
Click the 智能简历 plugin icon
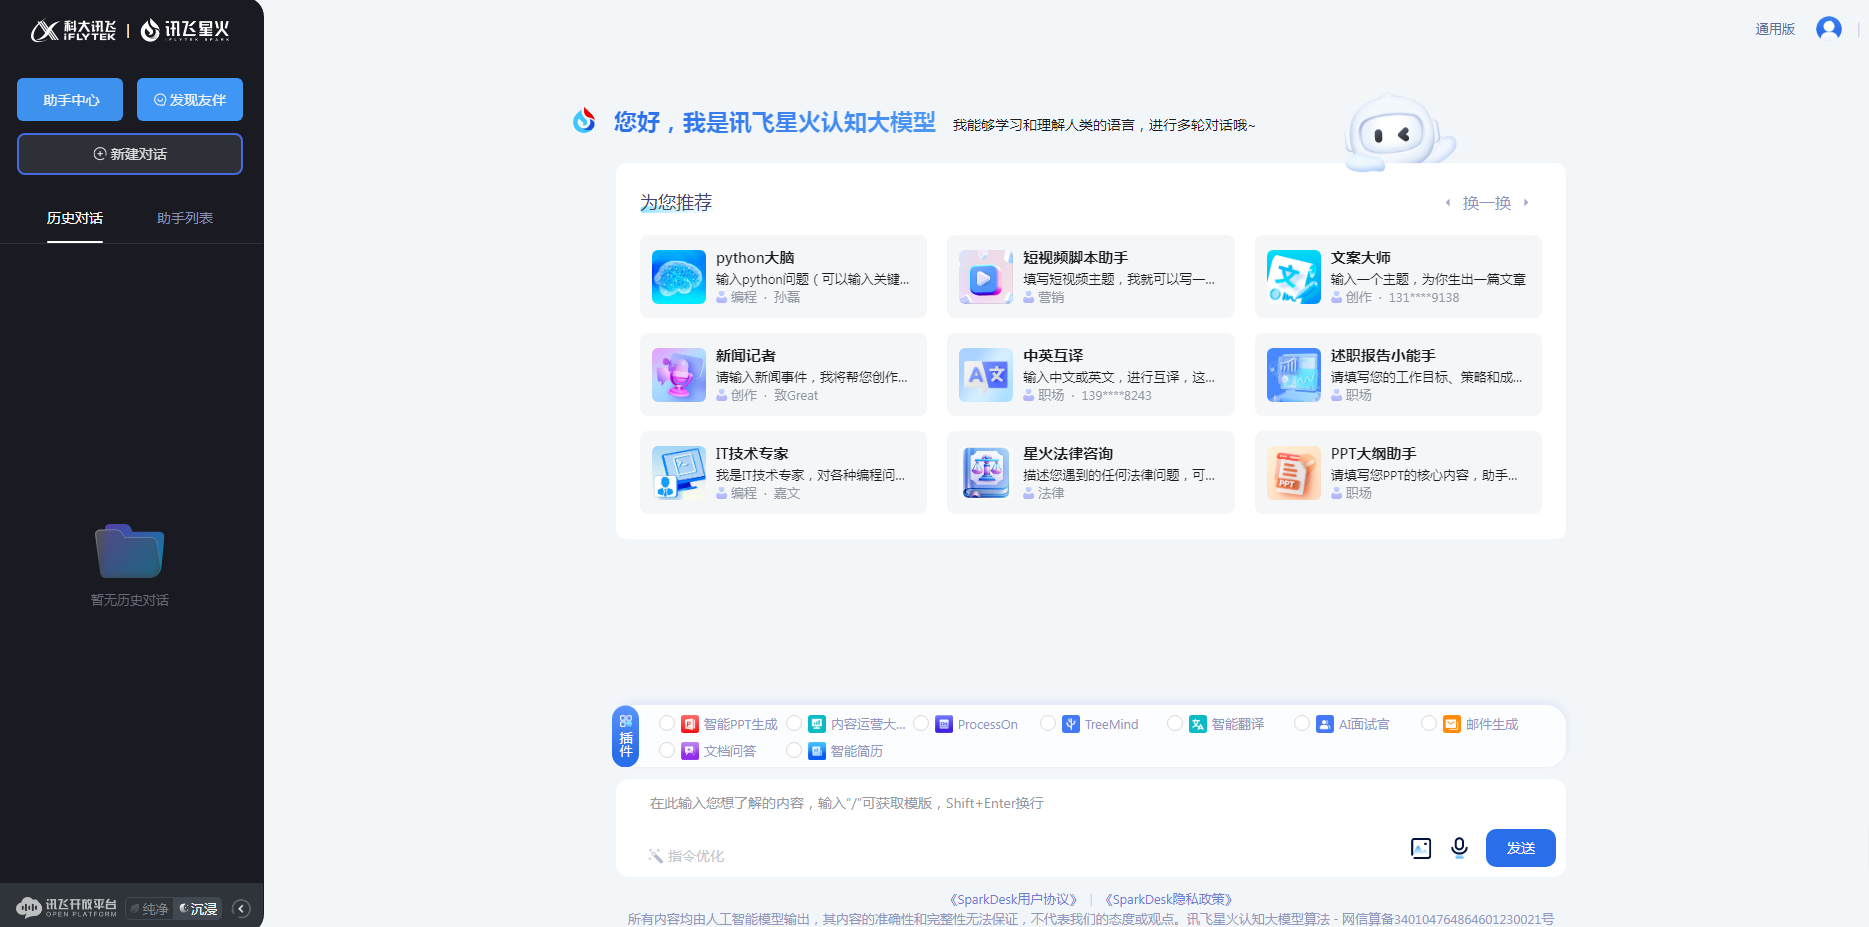click(x=817, y=751)
